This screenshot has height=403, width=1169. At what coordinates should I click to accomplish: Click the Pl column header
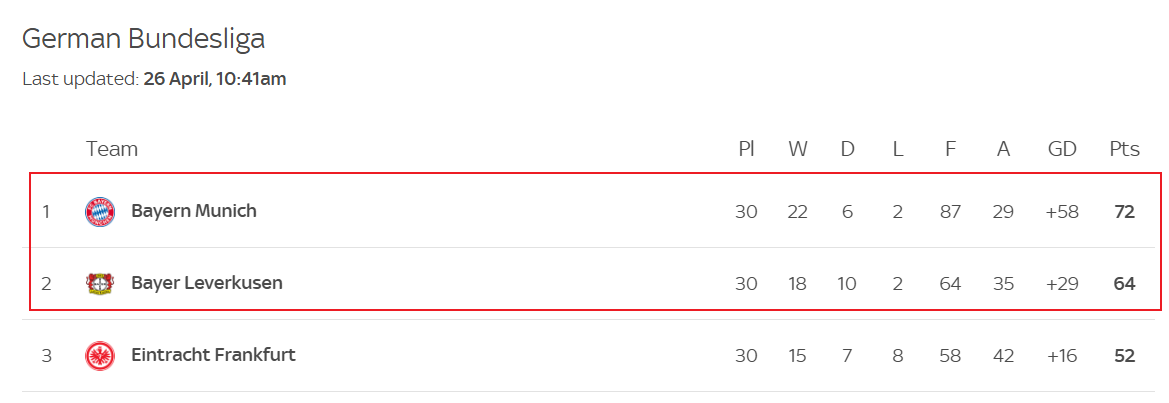(x=746, y=149)
